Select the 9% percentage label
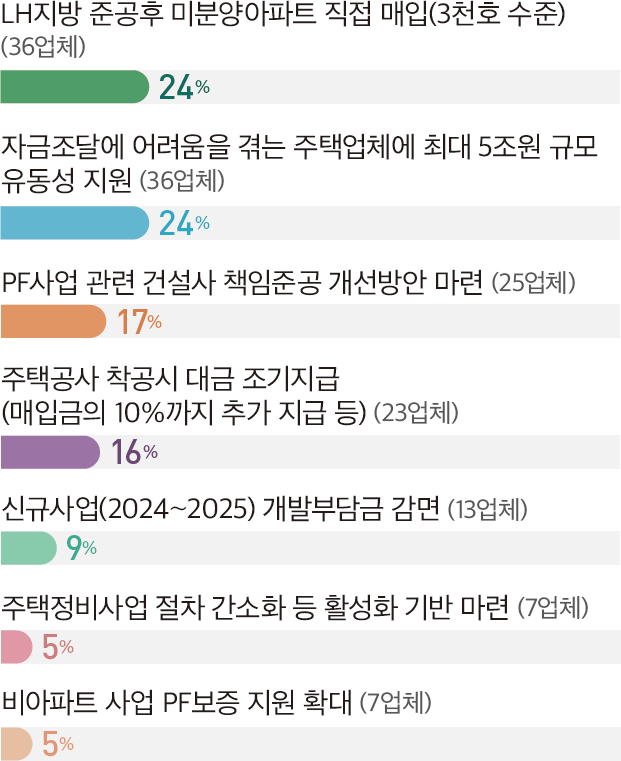The image size is (621, 761). coord(82,548)
